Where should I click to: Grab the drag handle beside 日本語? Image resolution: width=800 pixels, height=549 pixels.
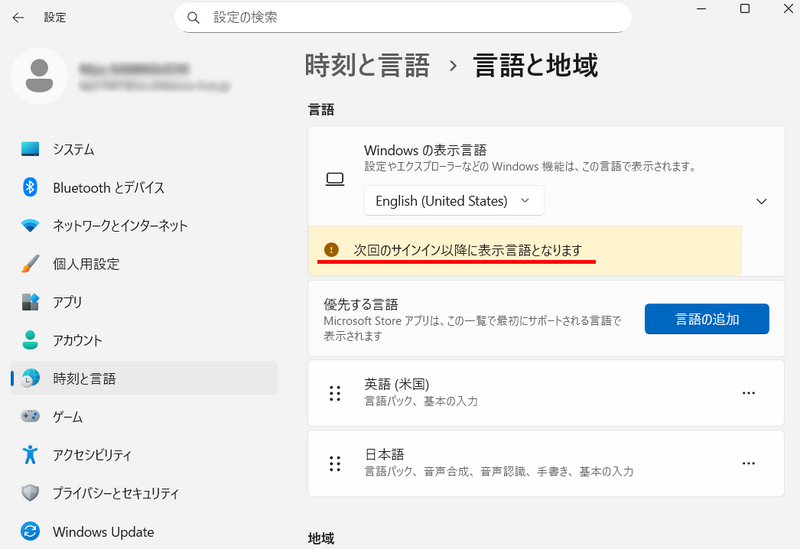tap(335, 463)
